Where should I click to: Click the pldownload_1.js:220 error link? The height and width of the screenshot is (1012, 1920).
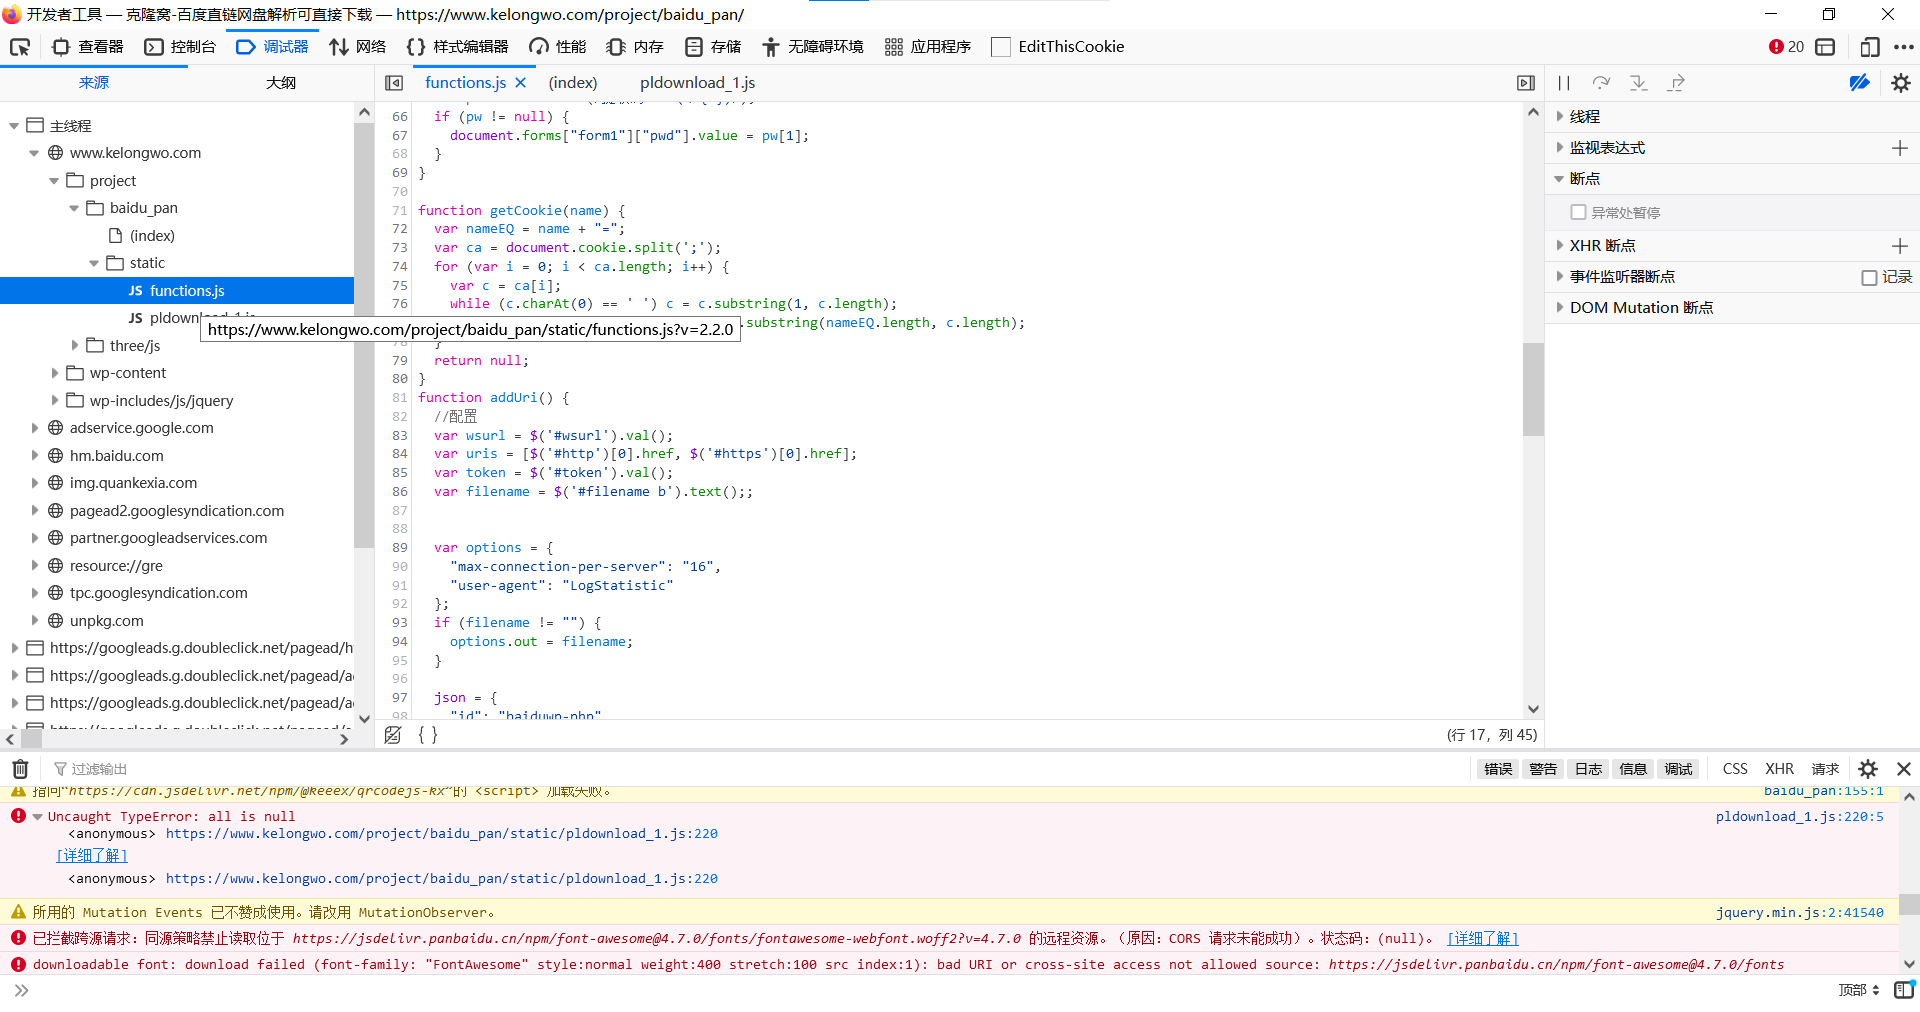[x=1799, y=817]
